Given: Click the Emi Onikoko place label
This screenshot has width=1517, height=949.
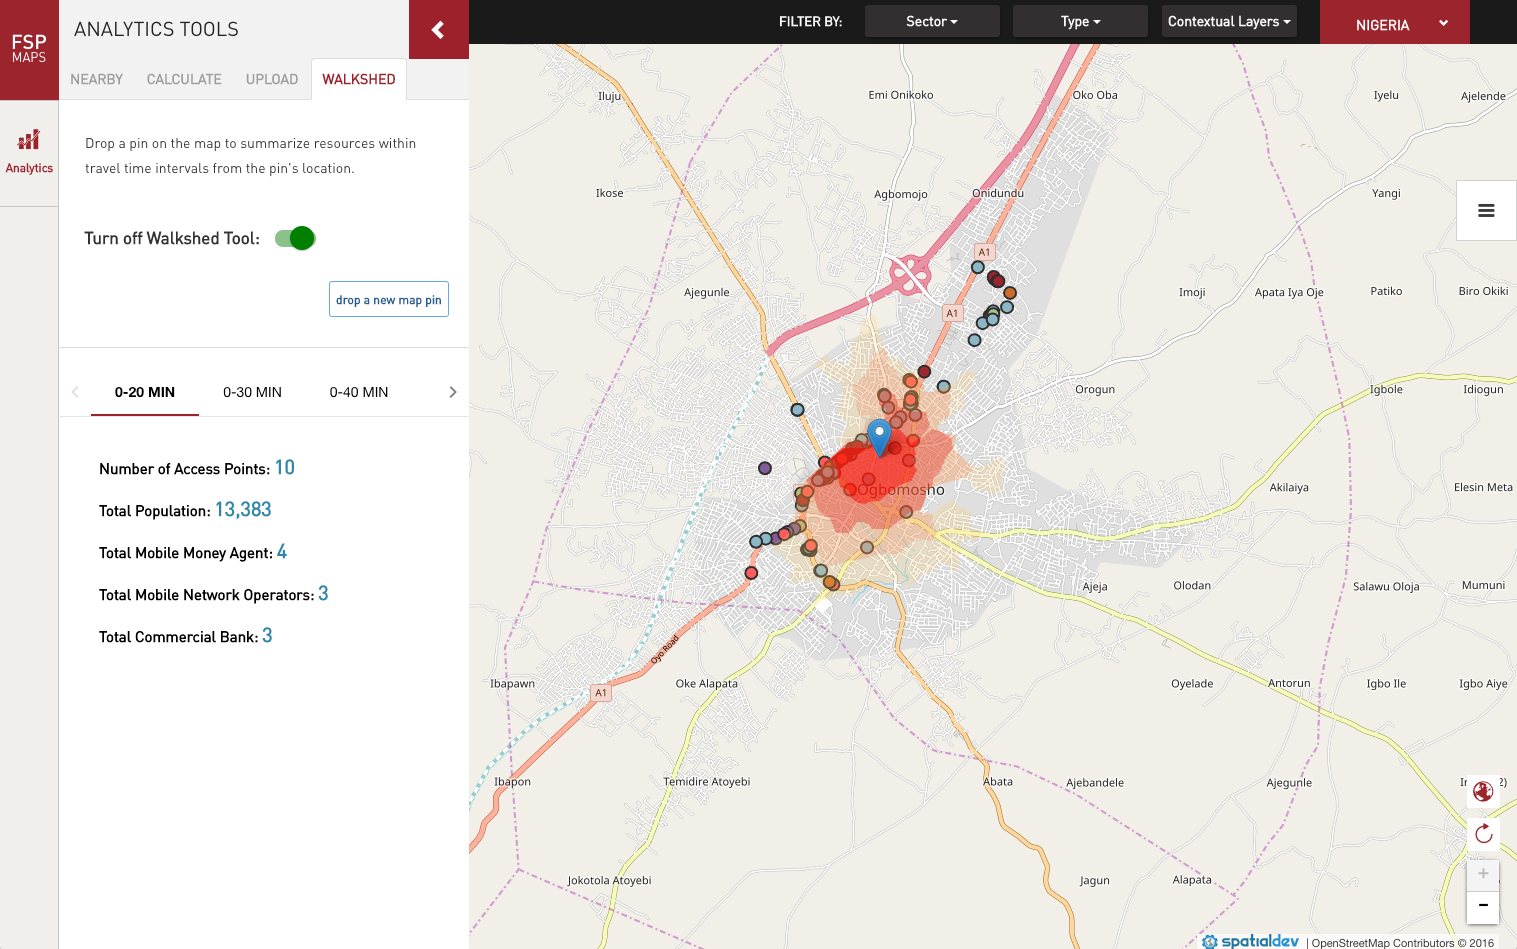Looking at the screenshot, I should (901, 95).
